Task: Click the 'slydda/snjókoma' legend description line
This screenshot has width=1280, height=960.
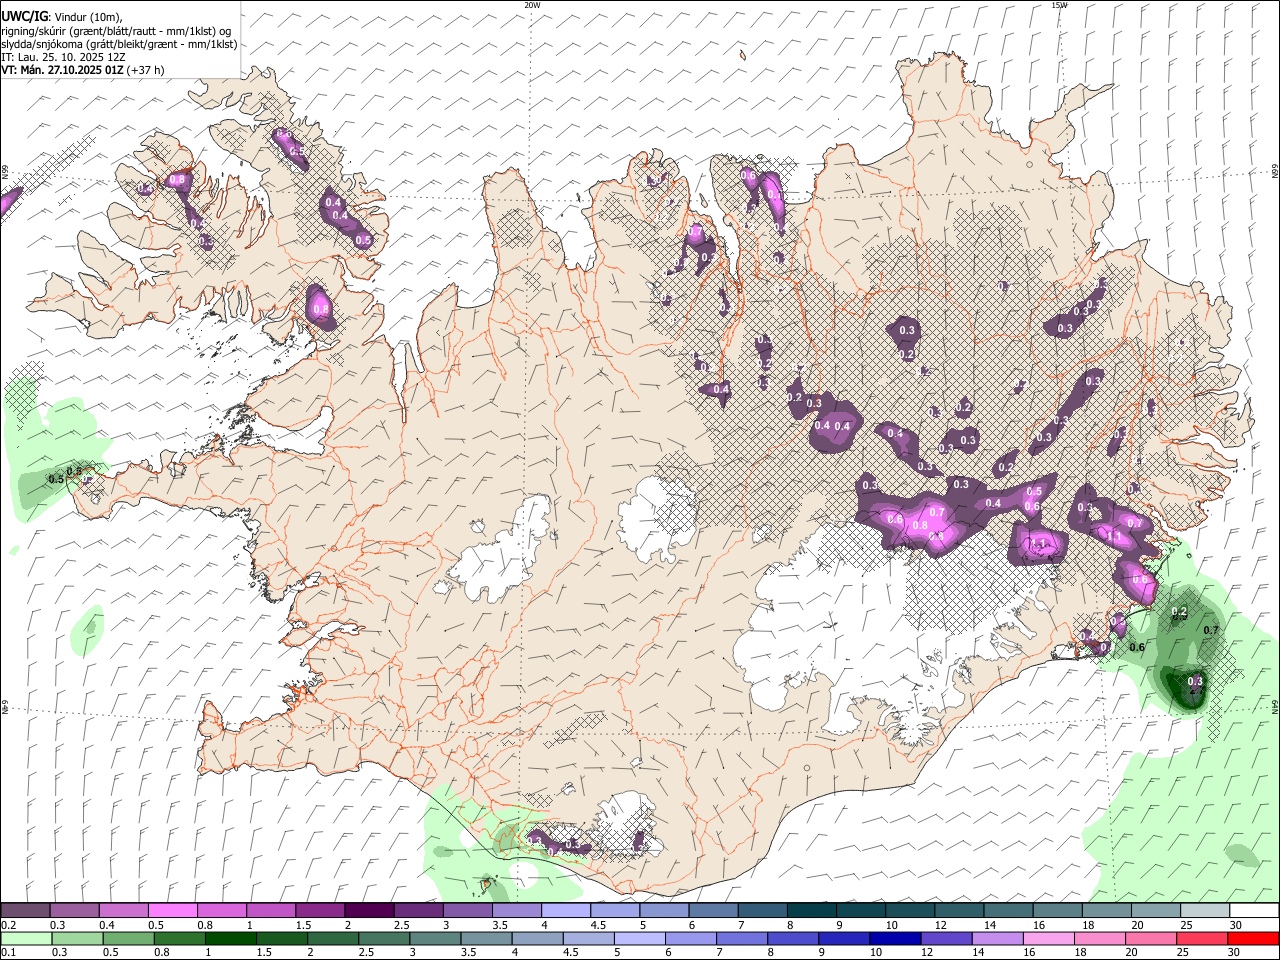Action: pyautogui.click(x=119, y=44)
